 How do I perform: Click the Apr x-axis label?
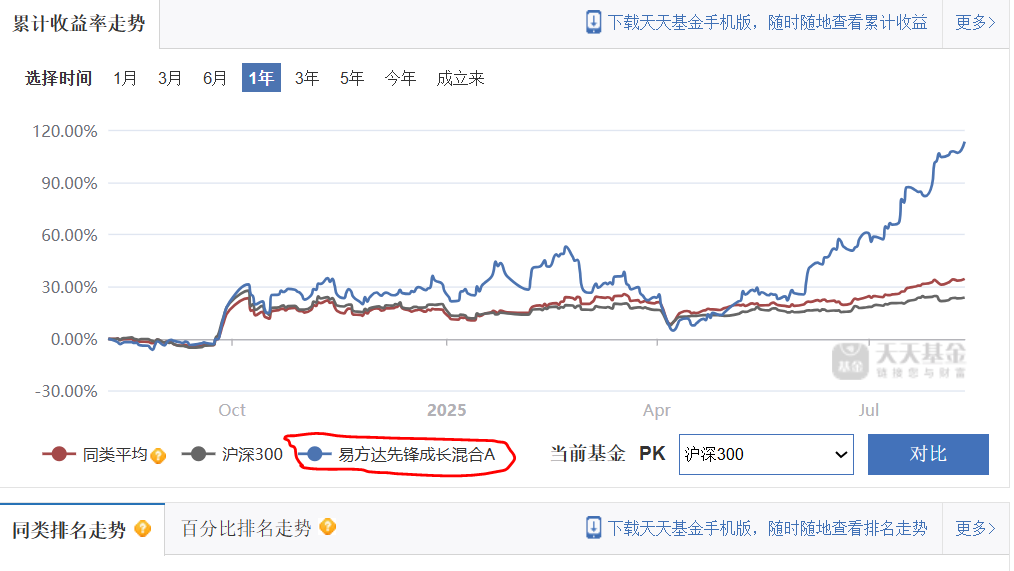click(656, 410)
